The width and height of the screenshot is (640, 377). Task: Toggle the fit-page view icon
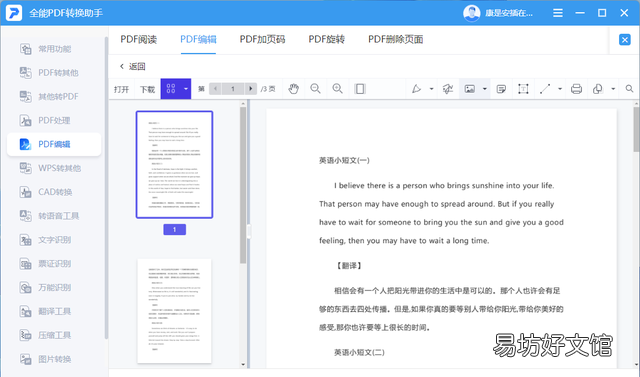[x=360, y=89]
